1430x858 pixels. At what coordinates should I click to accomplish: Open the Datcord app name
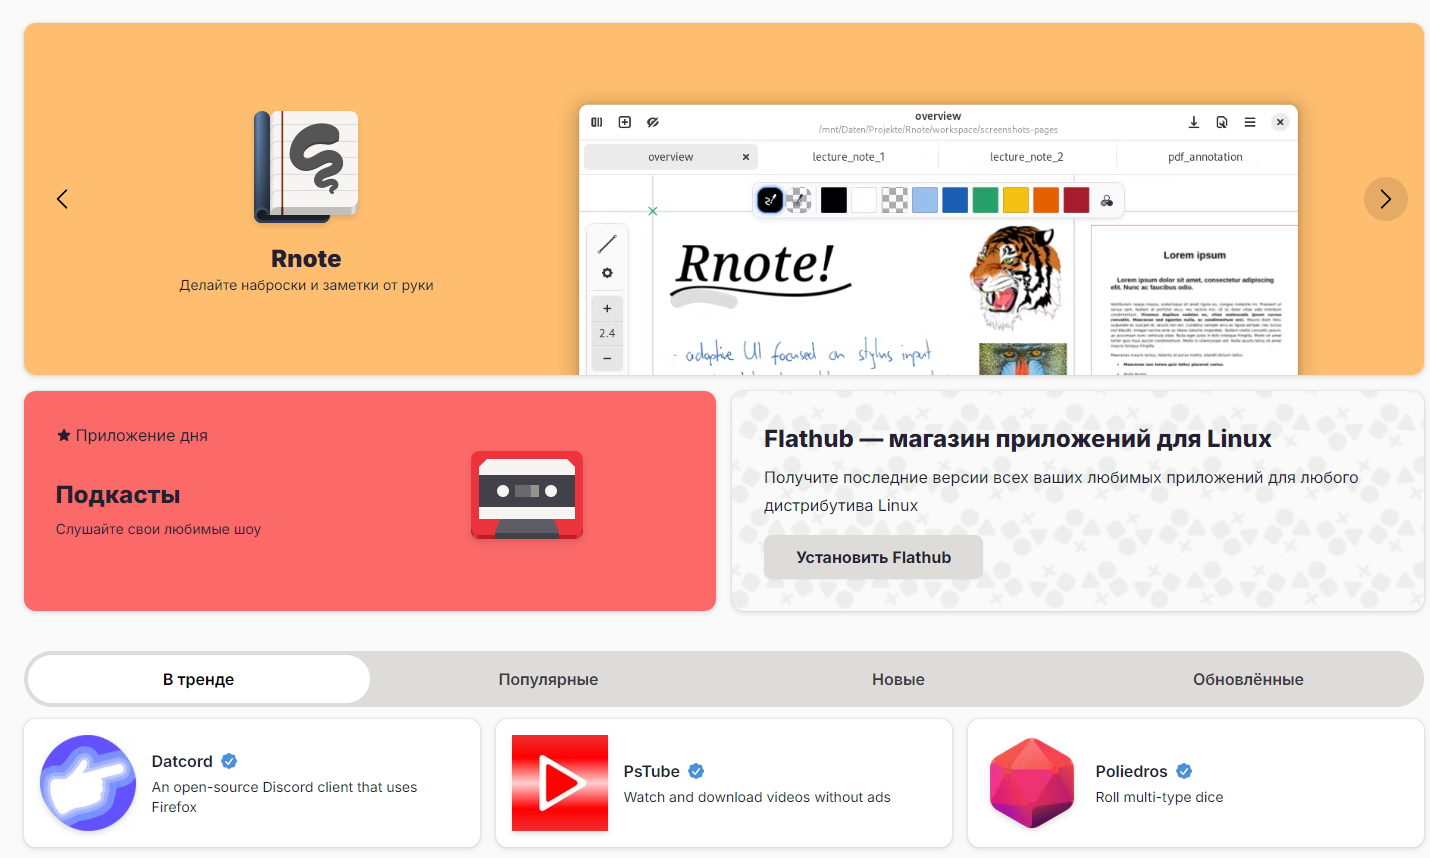click(182, 761)
